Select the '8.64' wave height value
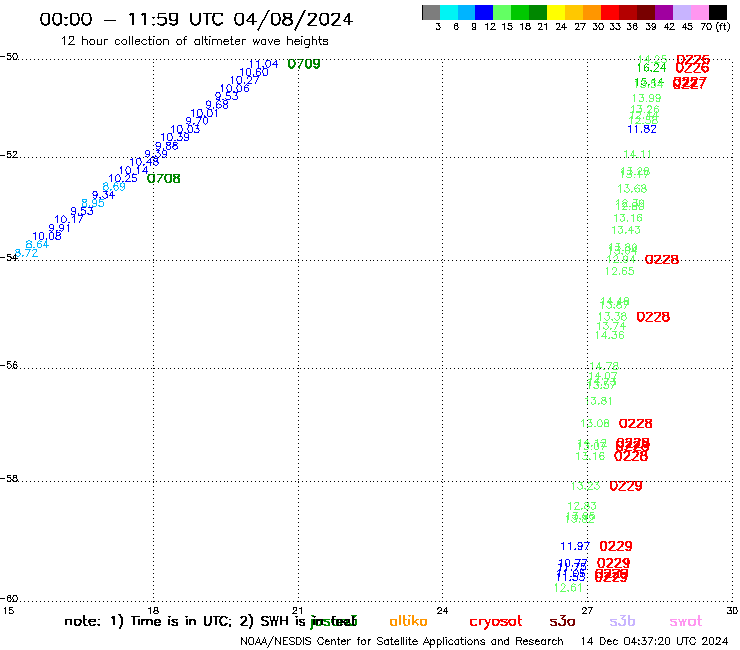Viewport: 740px width, 650px height. point(37,244)
